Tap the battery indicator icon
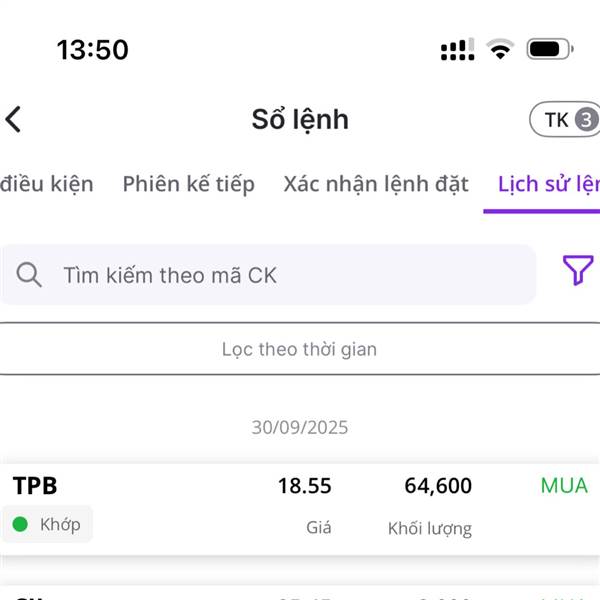The width and height of the screenshot is (600, 600). coord(549,49)
